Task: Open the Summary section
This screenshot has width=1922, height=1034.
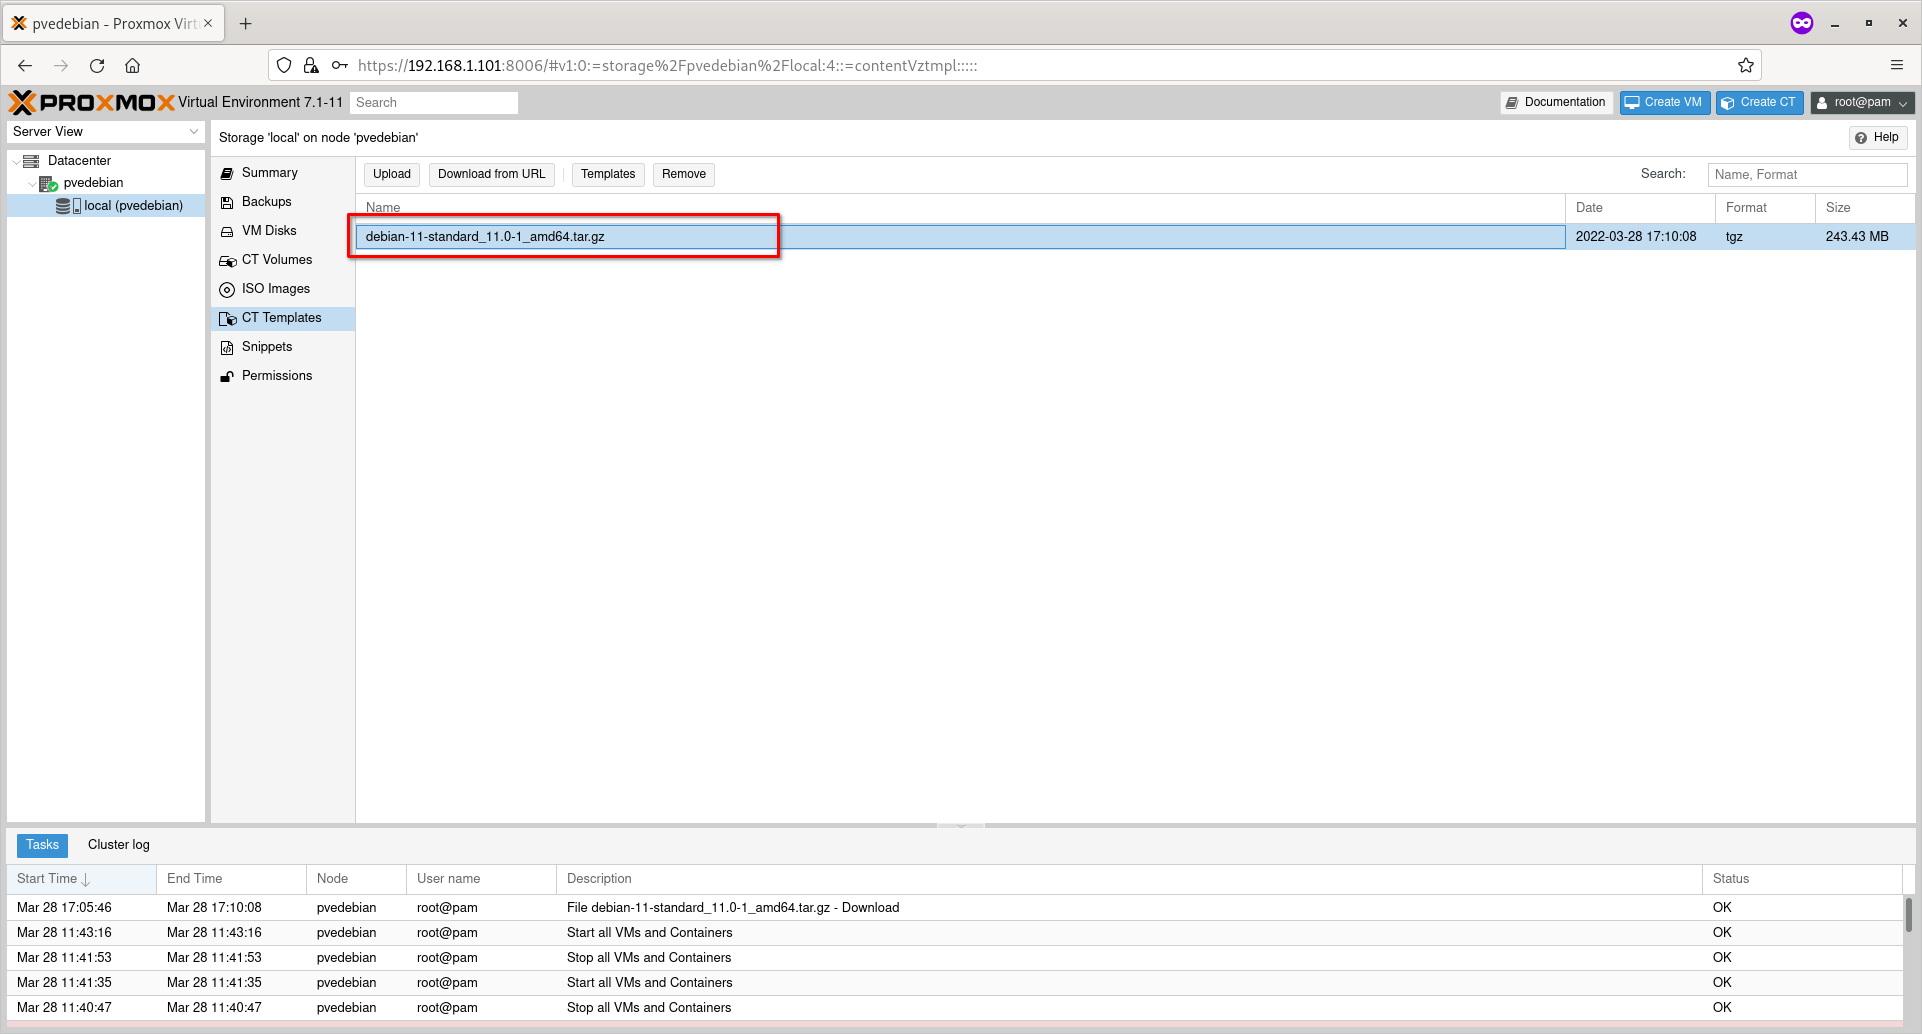Action: tap(283, 173)
